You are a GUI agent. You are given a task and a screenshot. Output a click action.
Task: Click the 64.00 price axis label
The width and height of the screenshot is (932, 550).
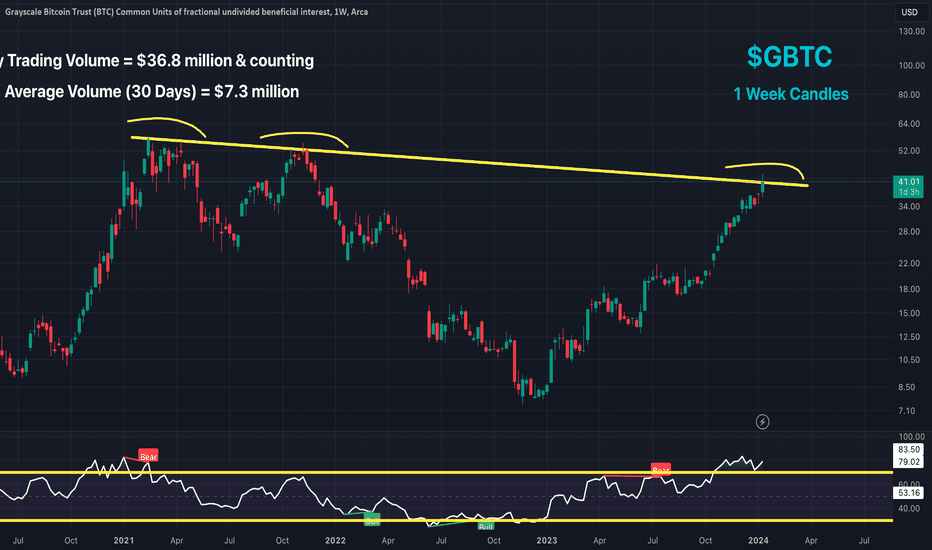[x=911, y=124]
